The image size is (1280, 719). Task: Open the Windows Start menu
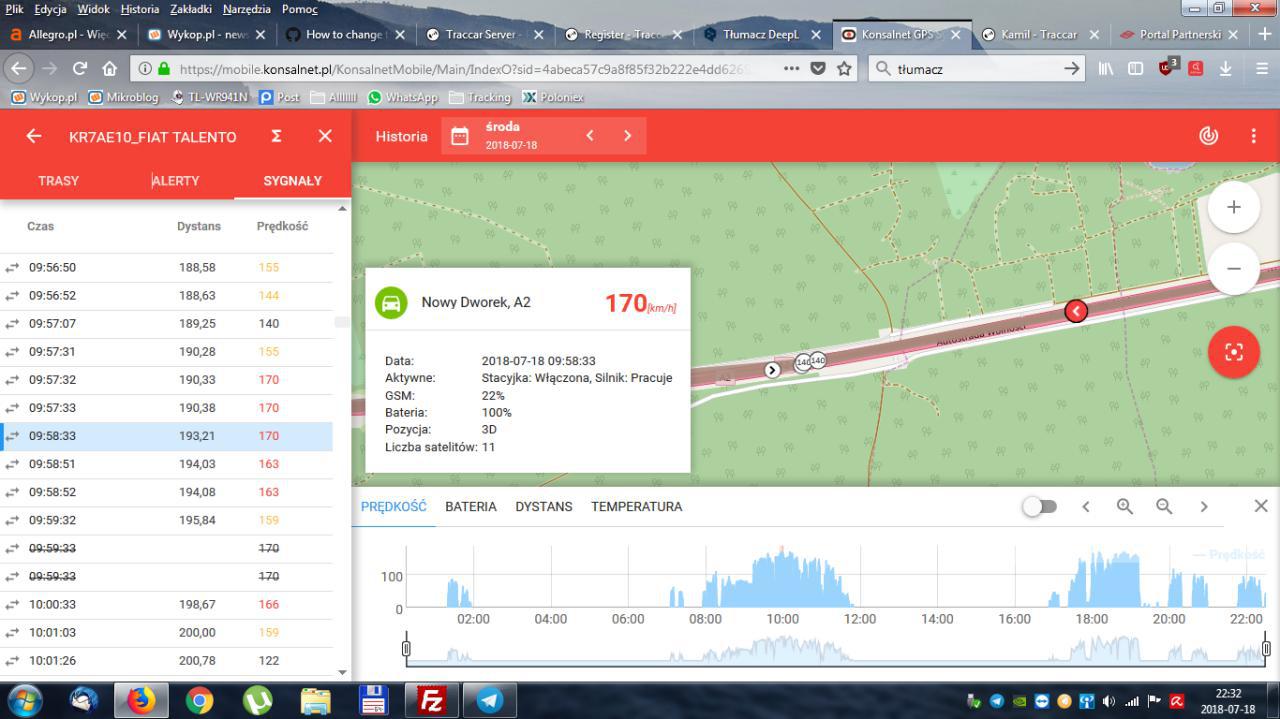point(24,700)
